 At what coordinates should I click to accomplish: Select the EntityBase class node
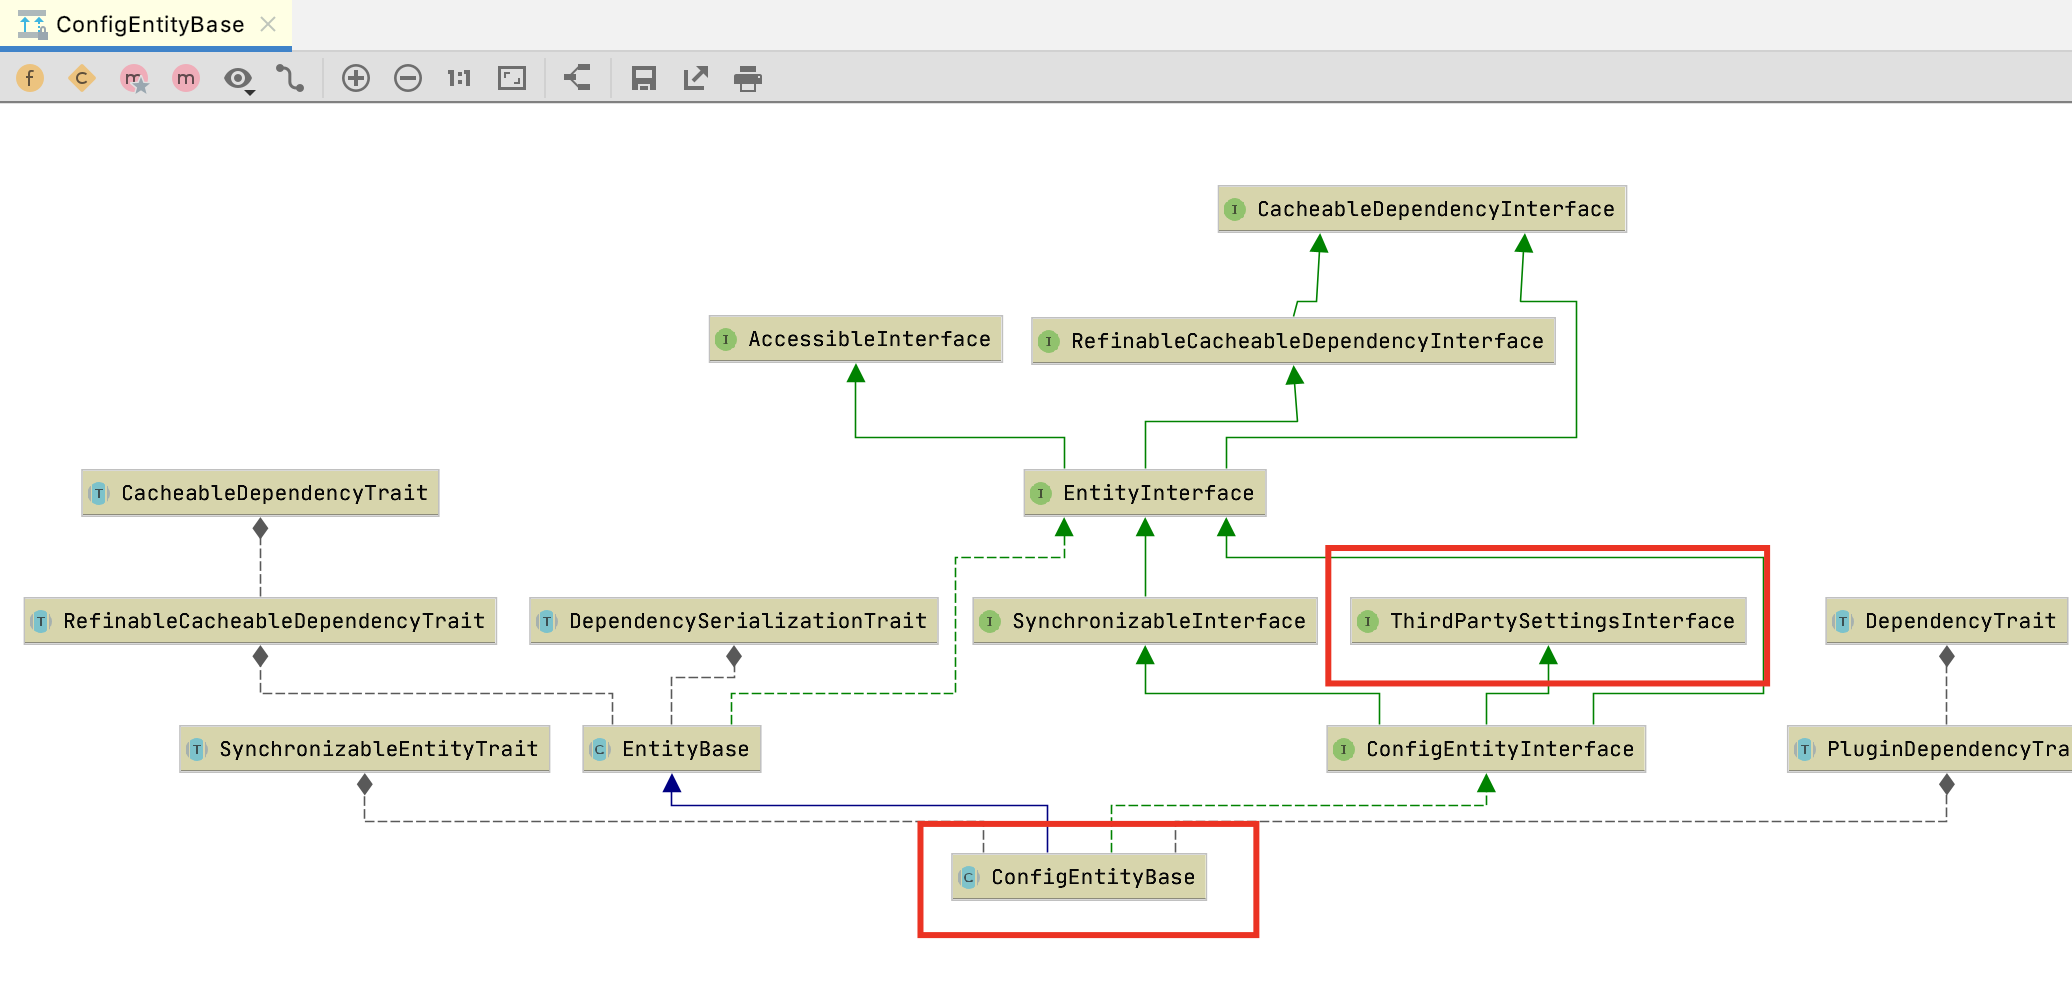pyautogui.click(x=672, y=749)
